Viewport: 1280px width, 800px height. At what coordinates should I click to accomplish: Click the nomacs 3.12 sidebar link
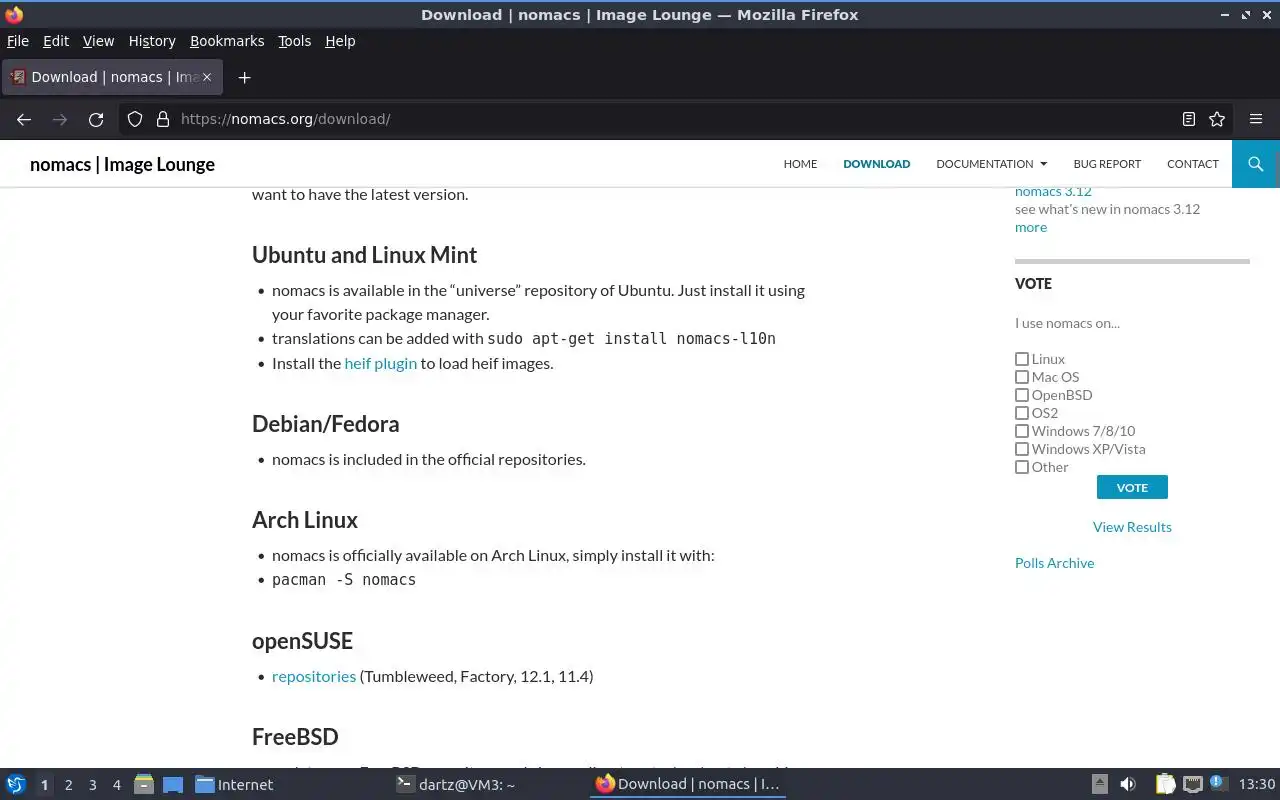pos(1053,191)
